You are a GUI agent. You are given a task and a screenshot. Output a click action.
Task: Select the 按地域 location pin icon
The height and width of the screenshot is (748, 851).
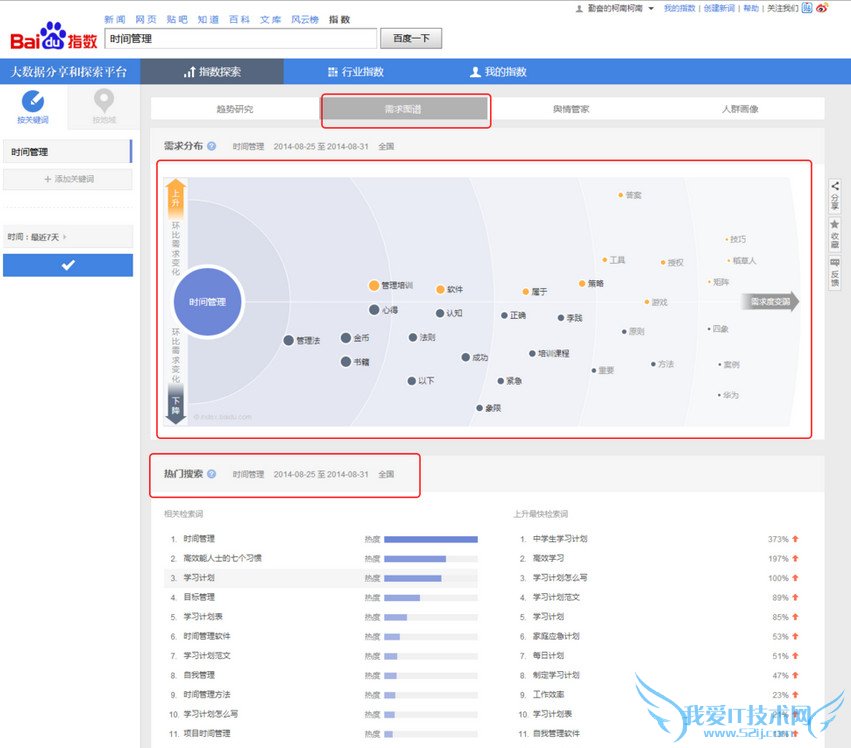(104, 101)
